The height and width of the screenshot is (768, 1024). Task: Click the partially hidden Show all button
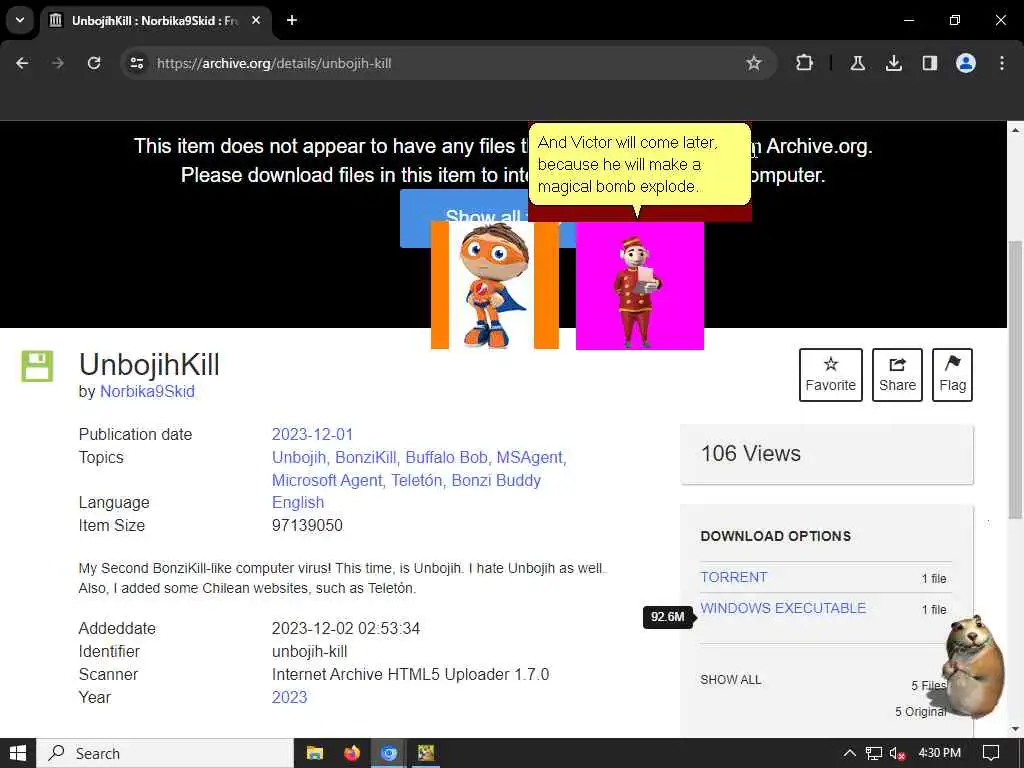pyautogui.click(x=415, y=218)
